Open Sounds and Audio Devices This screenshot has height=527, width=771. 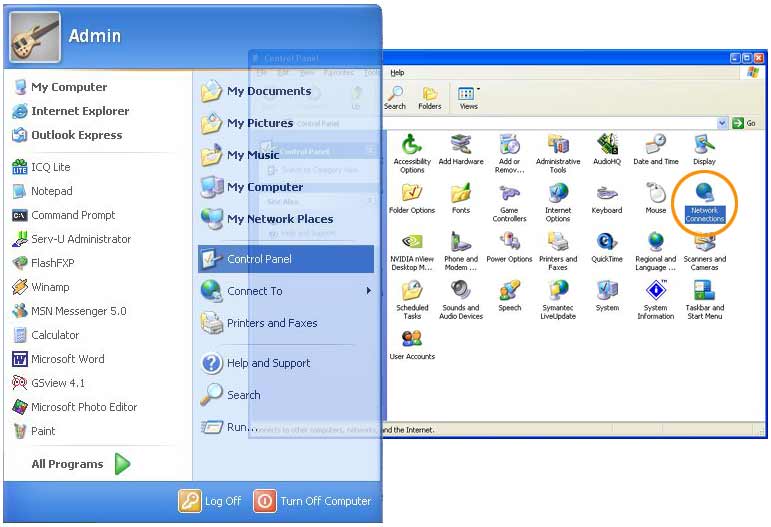[461, 299]
